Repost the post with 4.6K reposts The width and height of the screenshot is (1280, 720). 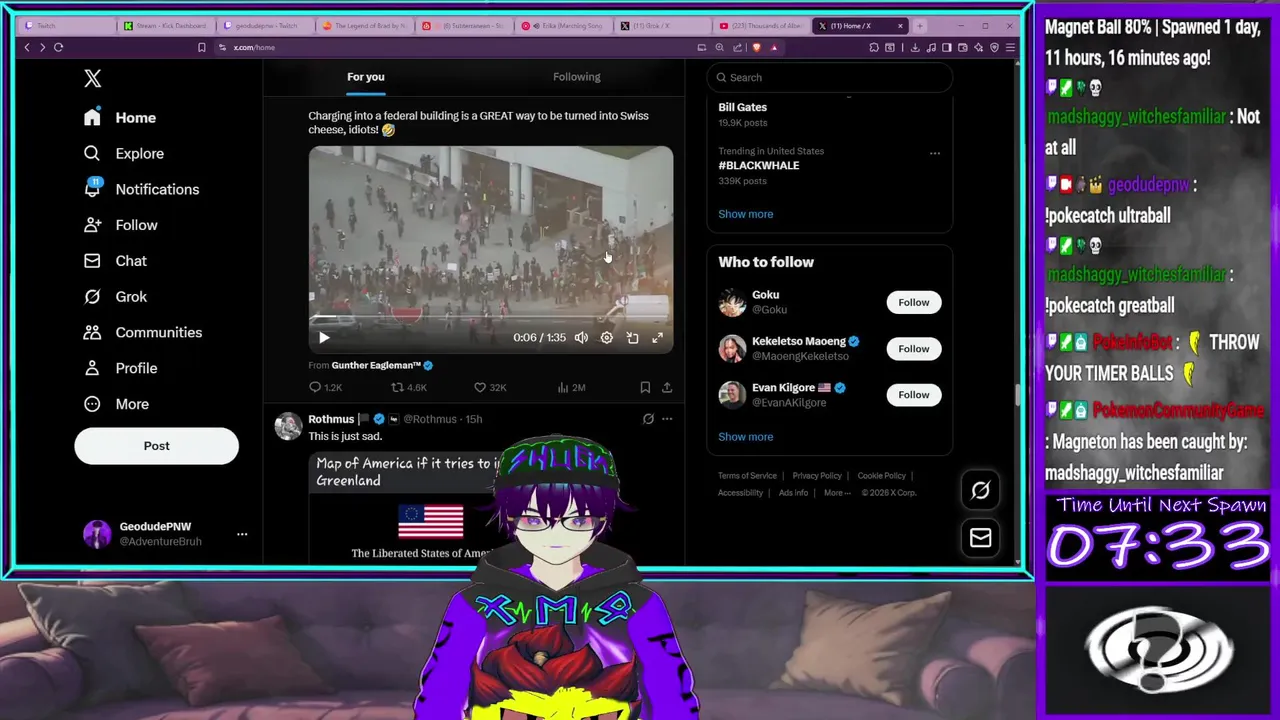(408, 387)
